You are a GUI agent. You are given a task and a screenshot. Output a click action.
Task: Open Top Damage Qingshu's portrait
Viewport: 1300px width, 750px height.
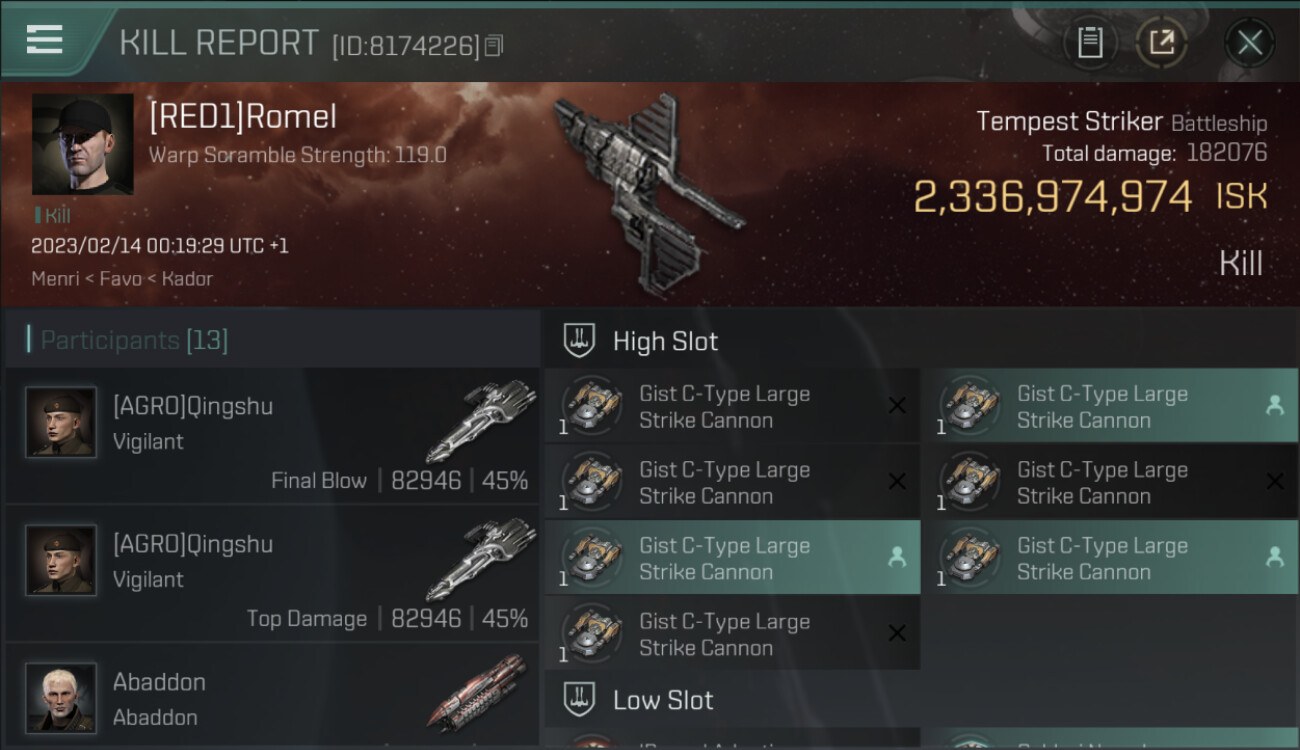(61, 560)
